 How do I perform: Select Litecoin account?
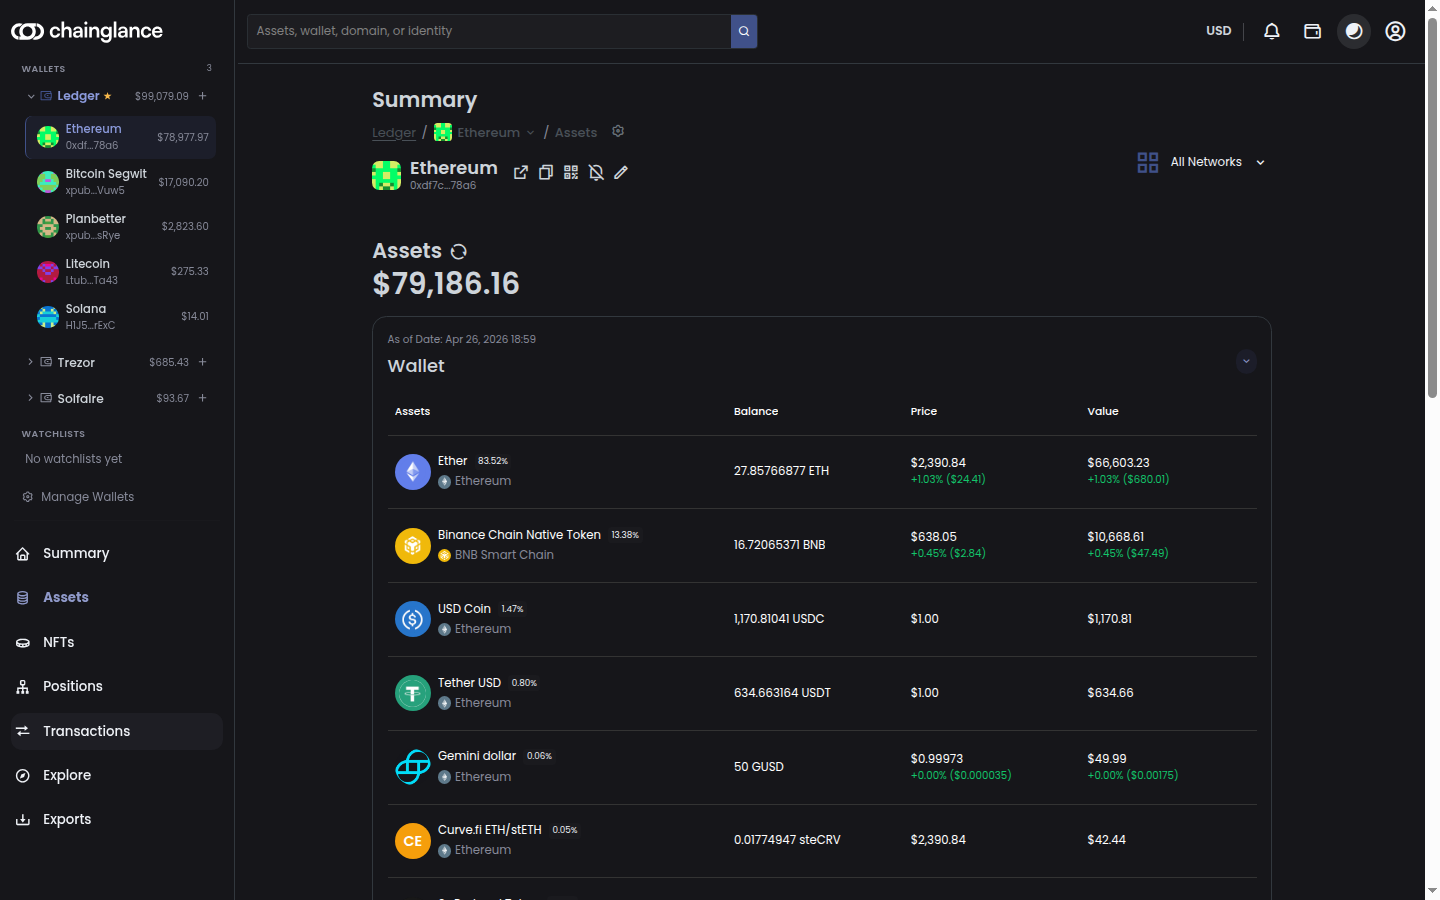[120, 272]
